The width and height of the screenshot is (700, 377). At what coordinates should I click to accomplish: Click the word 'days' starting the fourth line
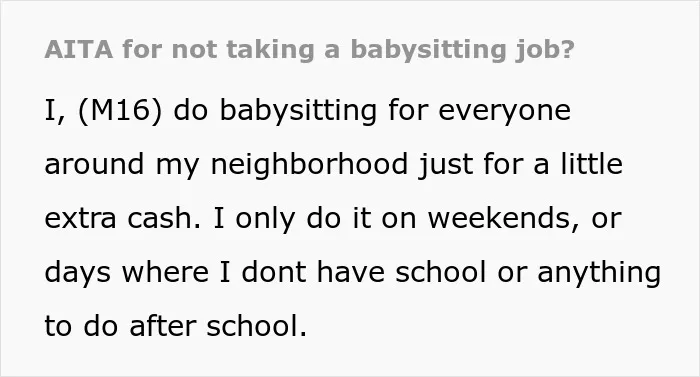78,274
